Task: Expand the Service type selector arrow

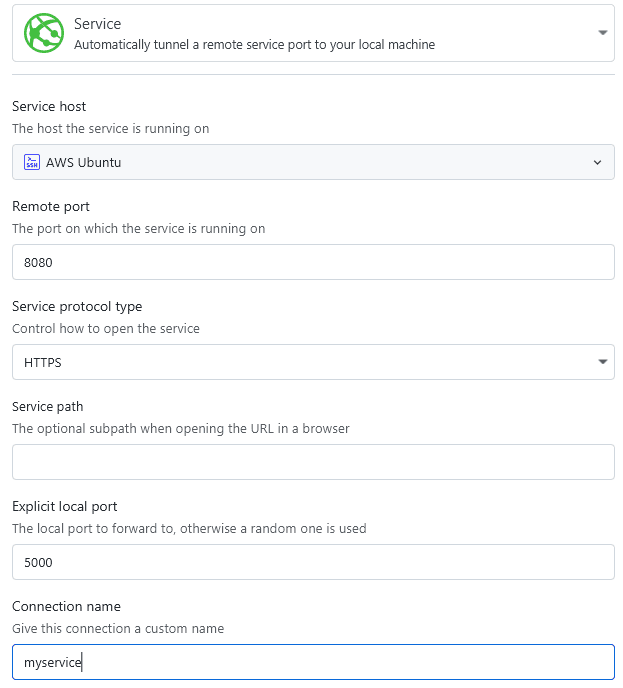Action: click(x=602, y=33)
